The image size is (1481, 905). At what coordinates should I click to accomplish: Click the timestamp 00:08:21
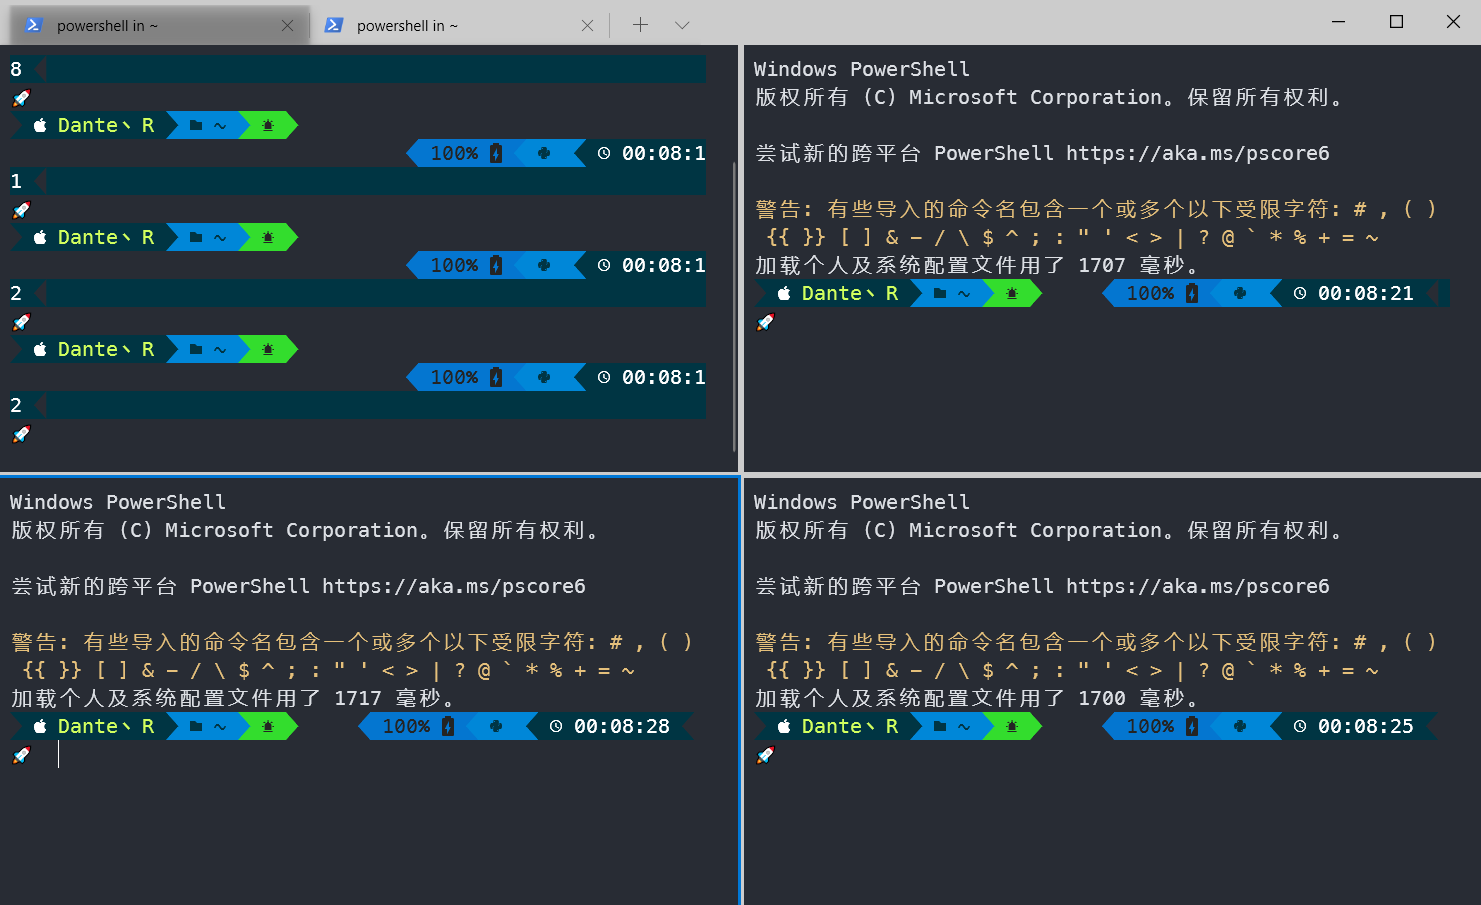(1366, 293)
